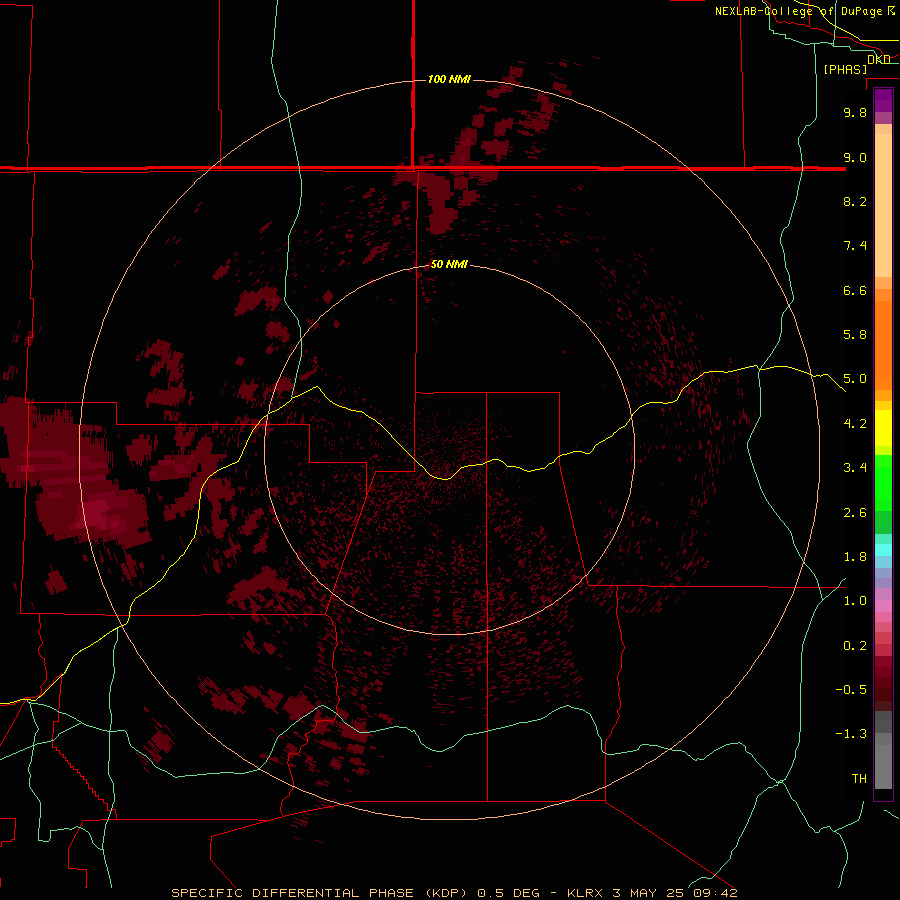The height and width of the screenshot is (900, 900).
Task: Click the 5.0 scale value
Action: coord(855,379)
